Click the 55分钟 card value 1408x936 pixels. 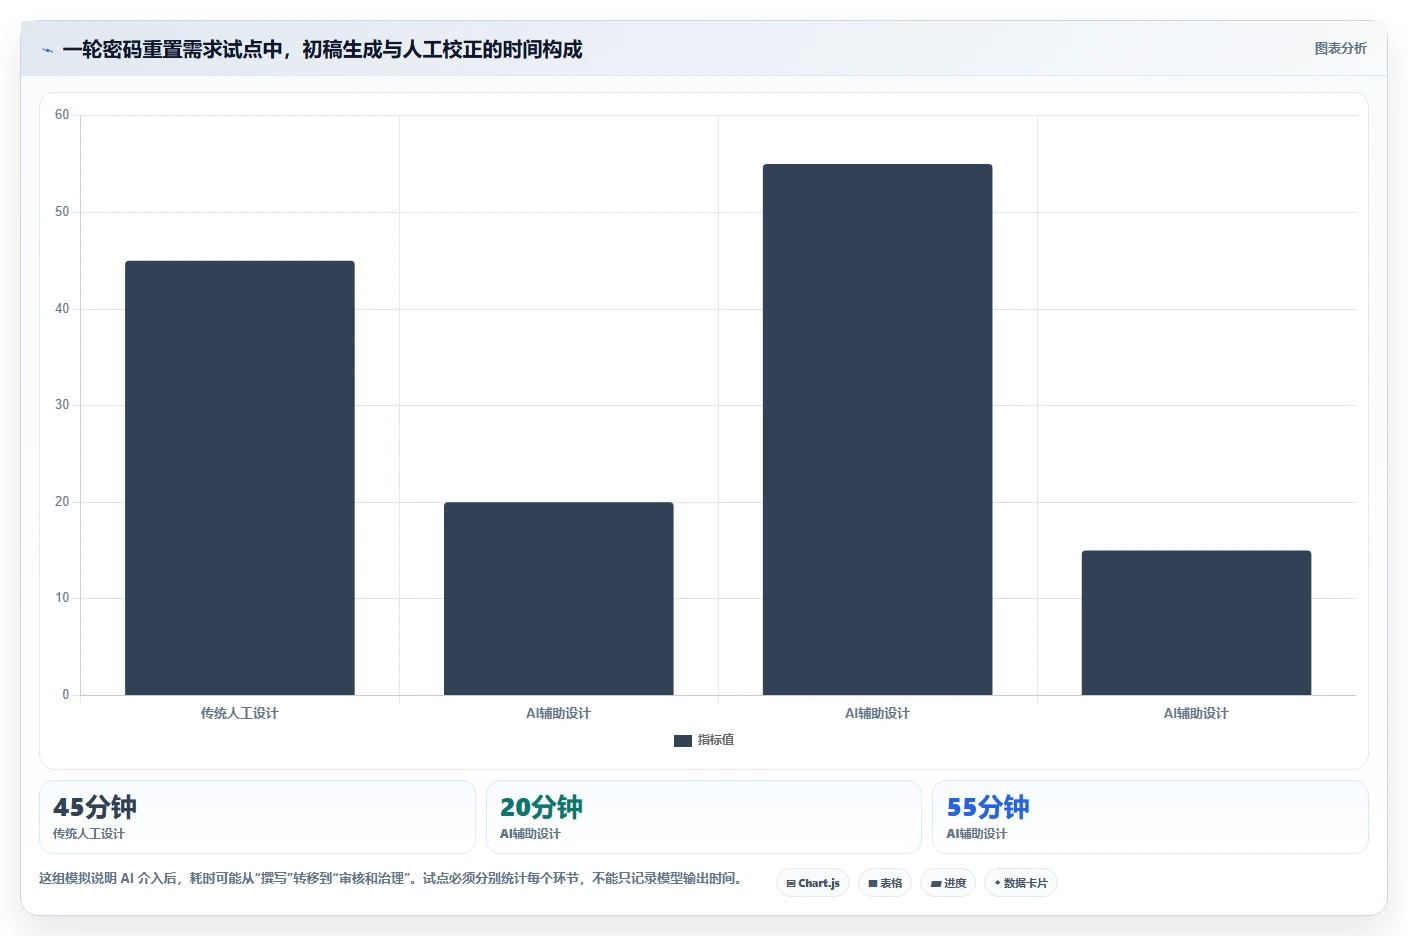988,807
